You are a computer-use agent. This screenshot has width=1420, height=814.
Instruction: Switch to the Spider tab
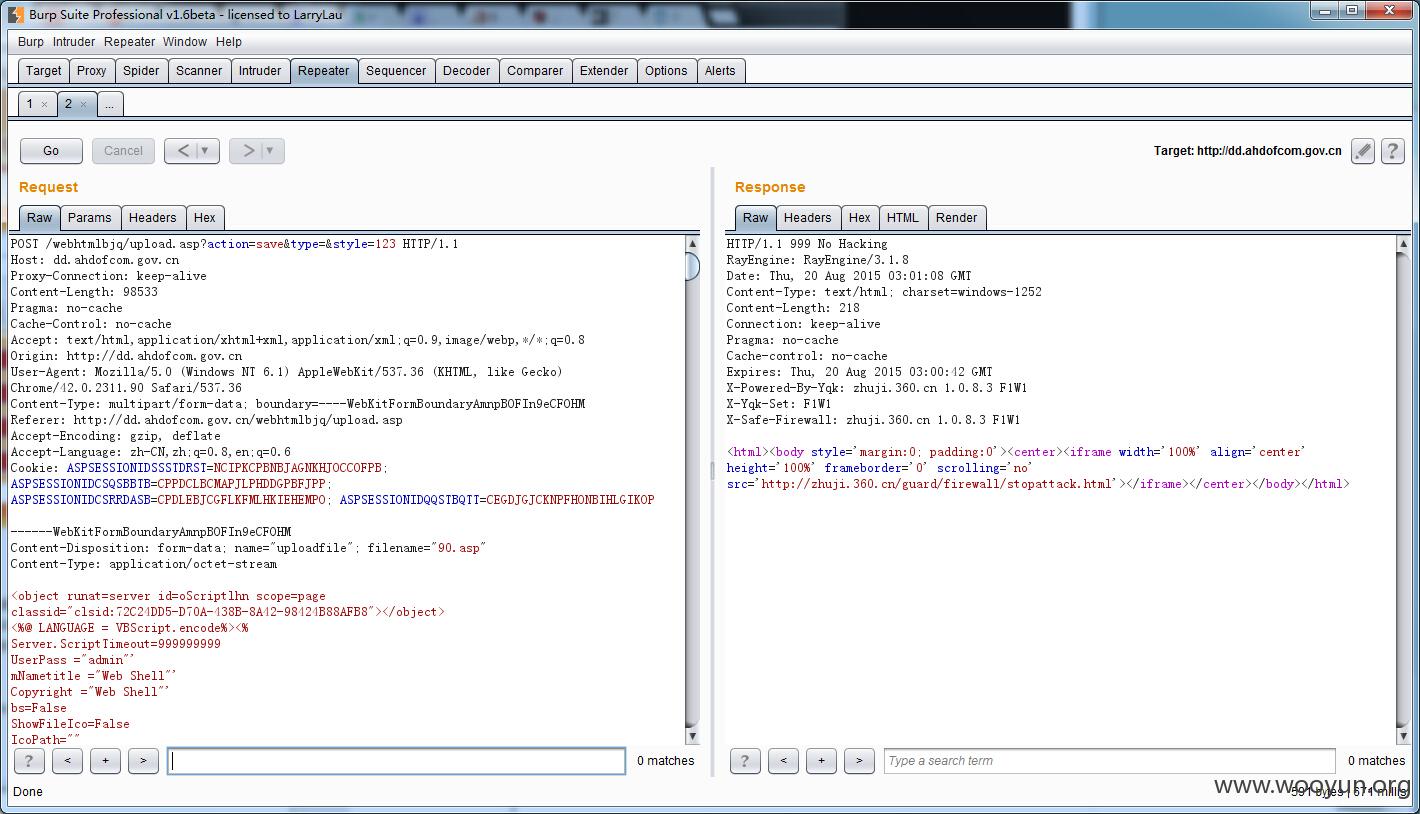141,71
